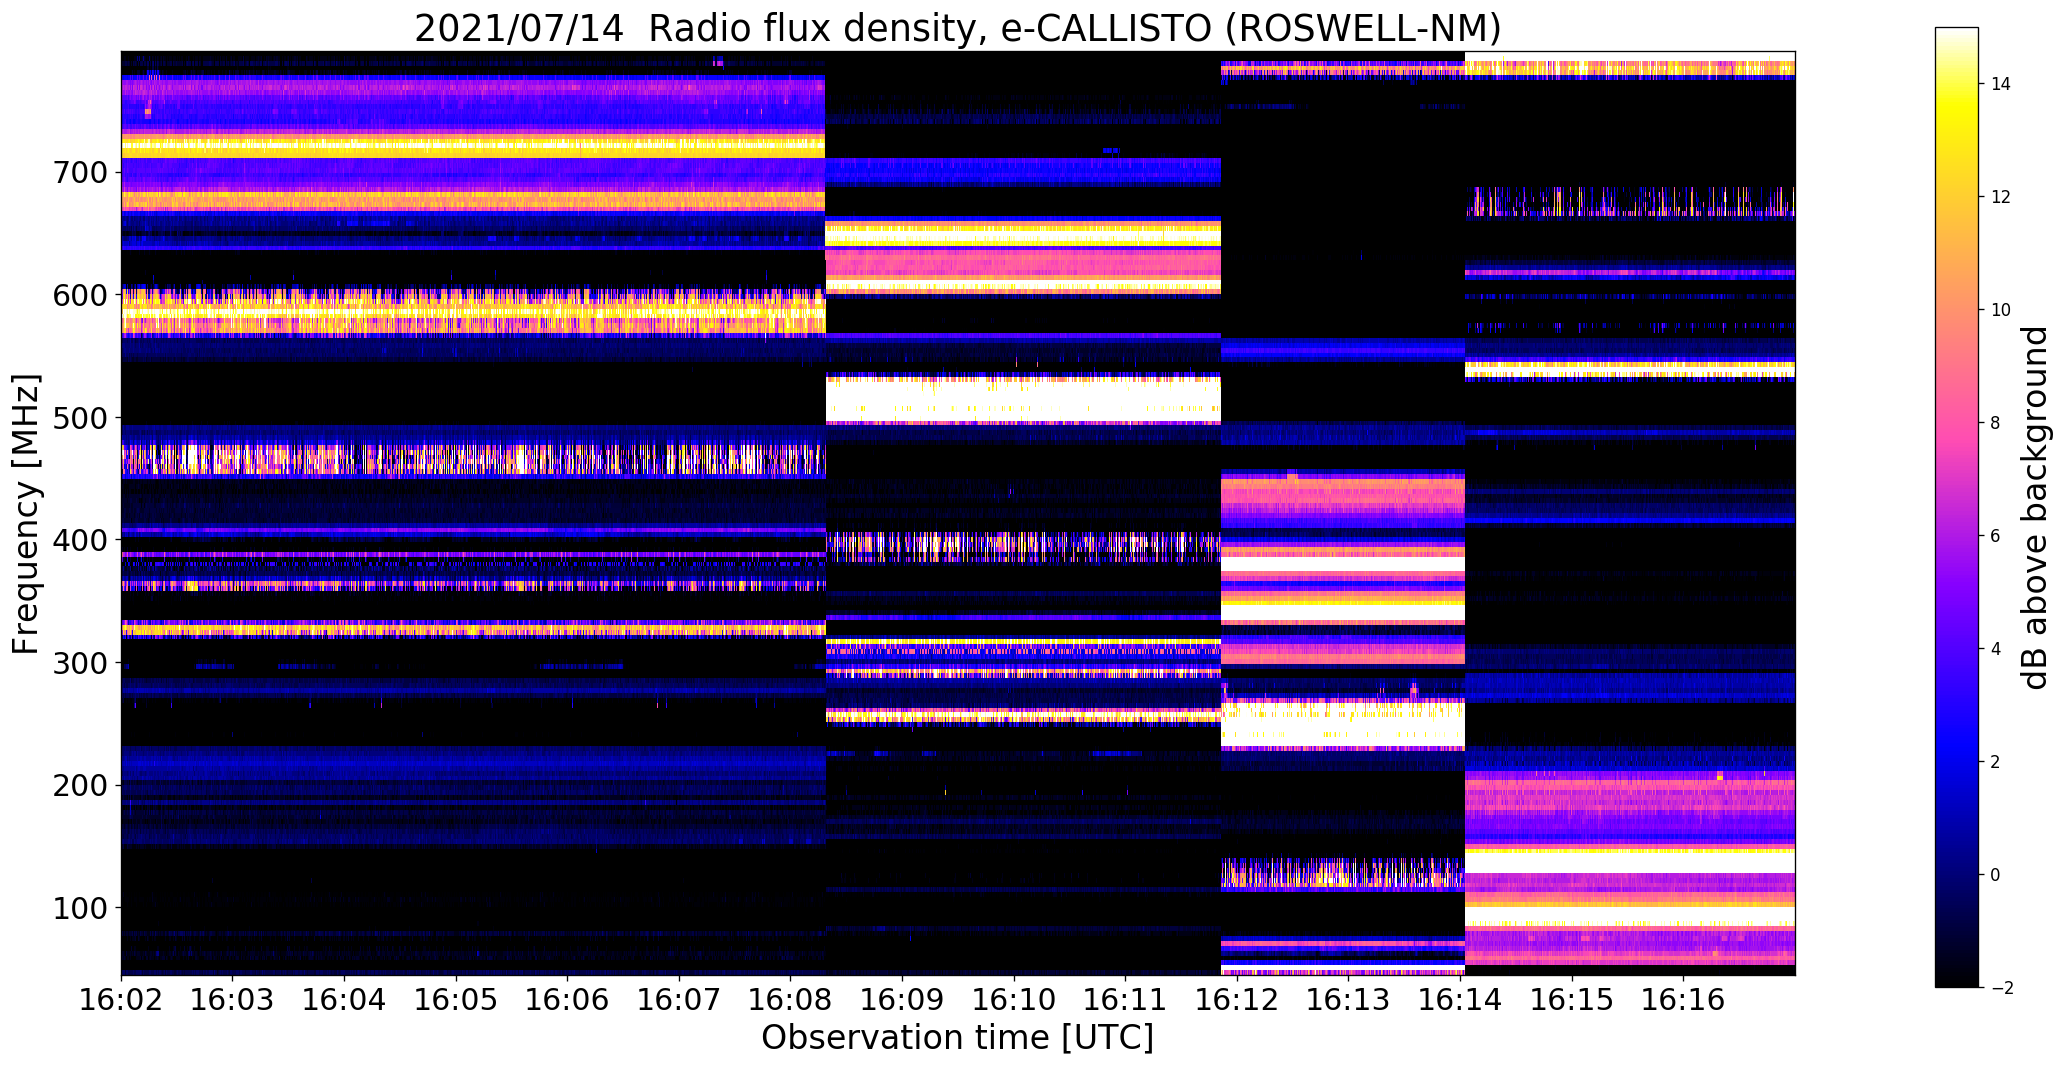
Task: Click the 16:11 time tick label
Action: 1126,998
